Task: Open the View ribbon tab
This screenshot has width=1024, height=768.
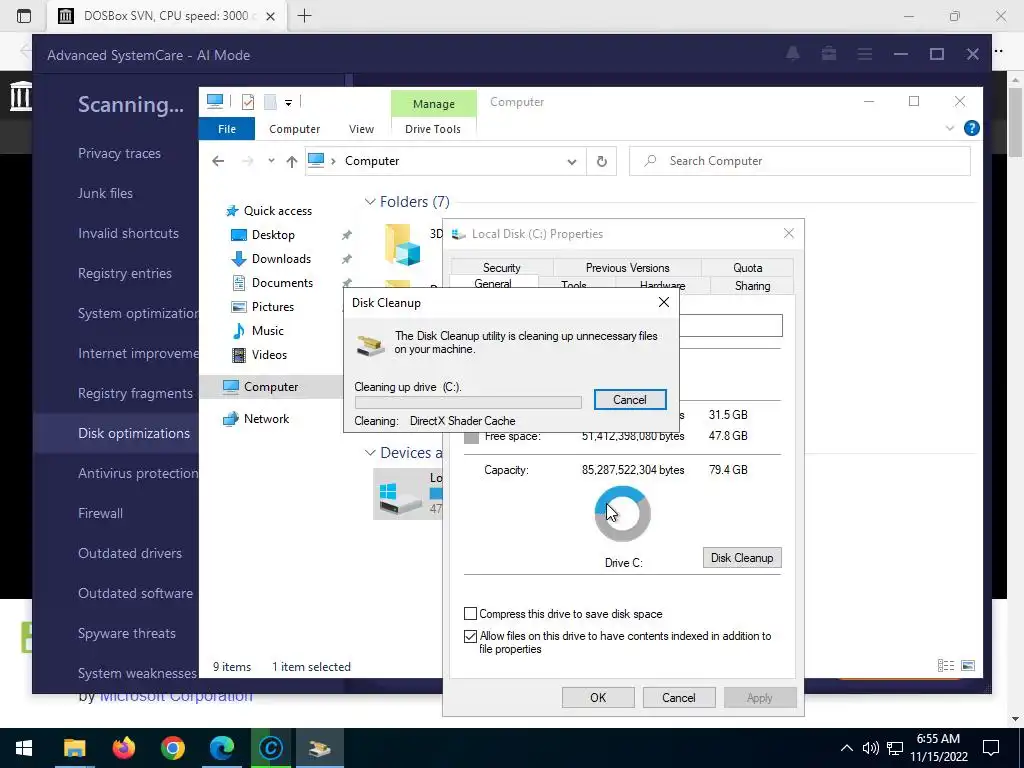Action: coord(361,129)
